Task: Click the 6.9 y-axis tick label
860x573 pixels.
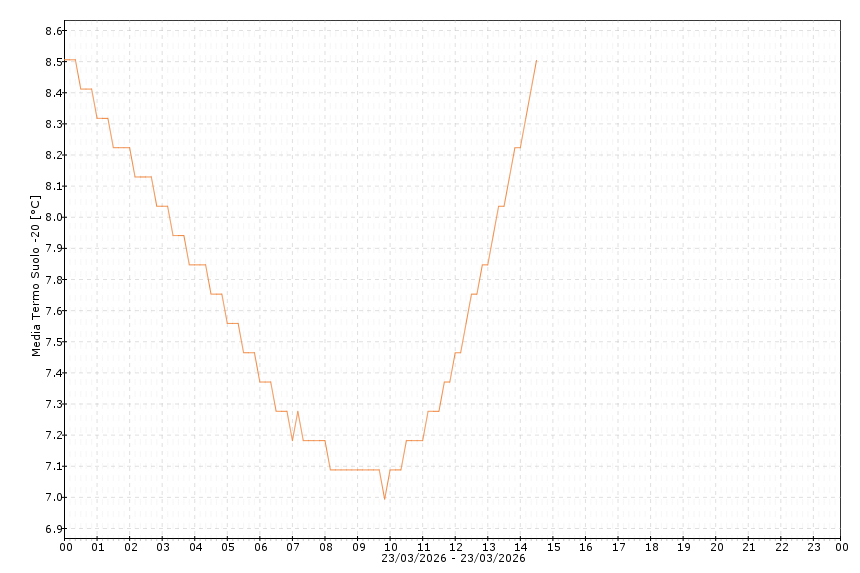Action: pos(54,528)
